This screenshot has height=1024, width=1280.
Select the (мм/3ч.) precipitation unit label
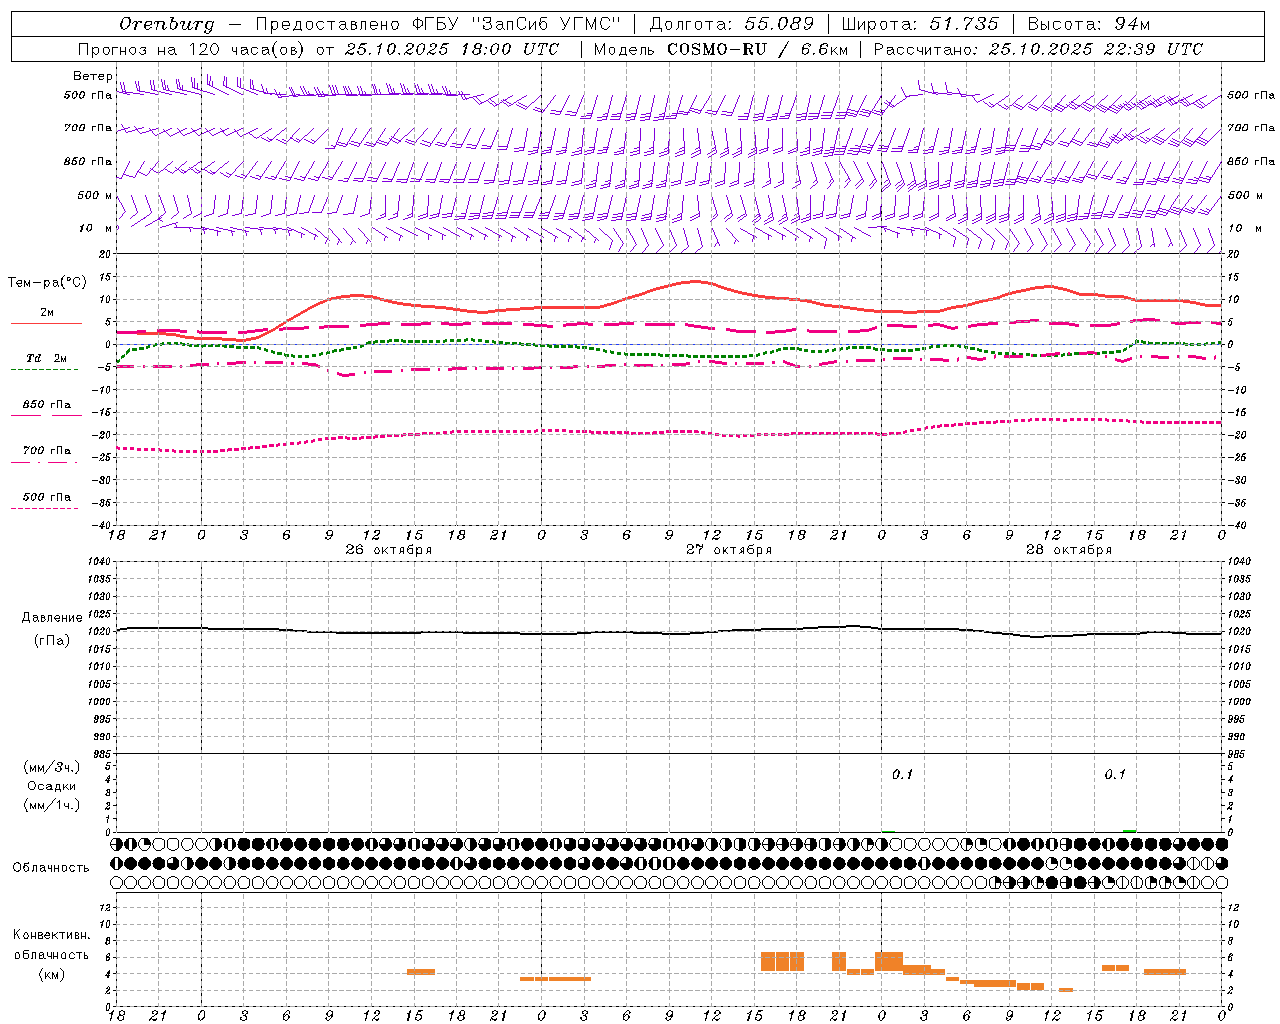point(52,767)
